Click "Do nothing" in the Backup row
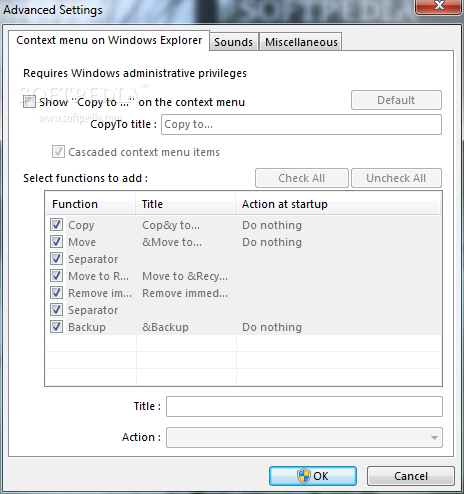 [x=272, y=327]
